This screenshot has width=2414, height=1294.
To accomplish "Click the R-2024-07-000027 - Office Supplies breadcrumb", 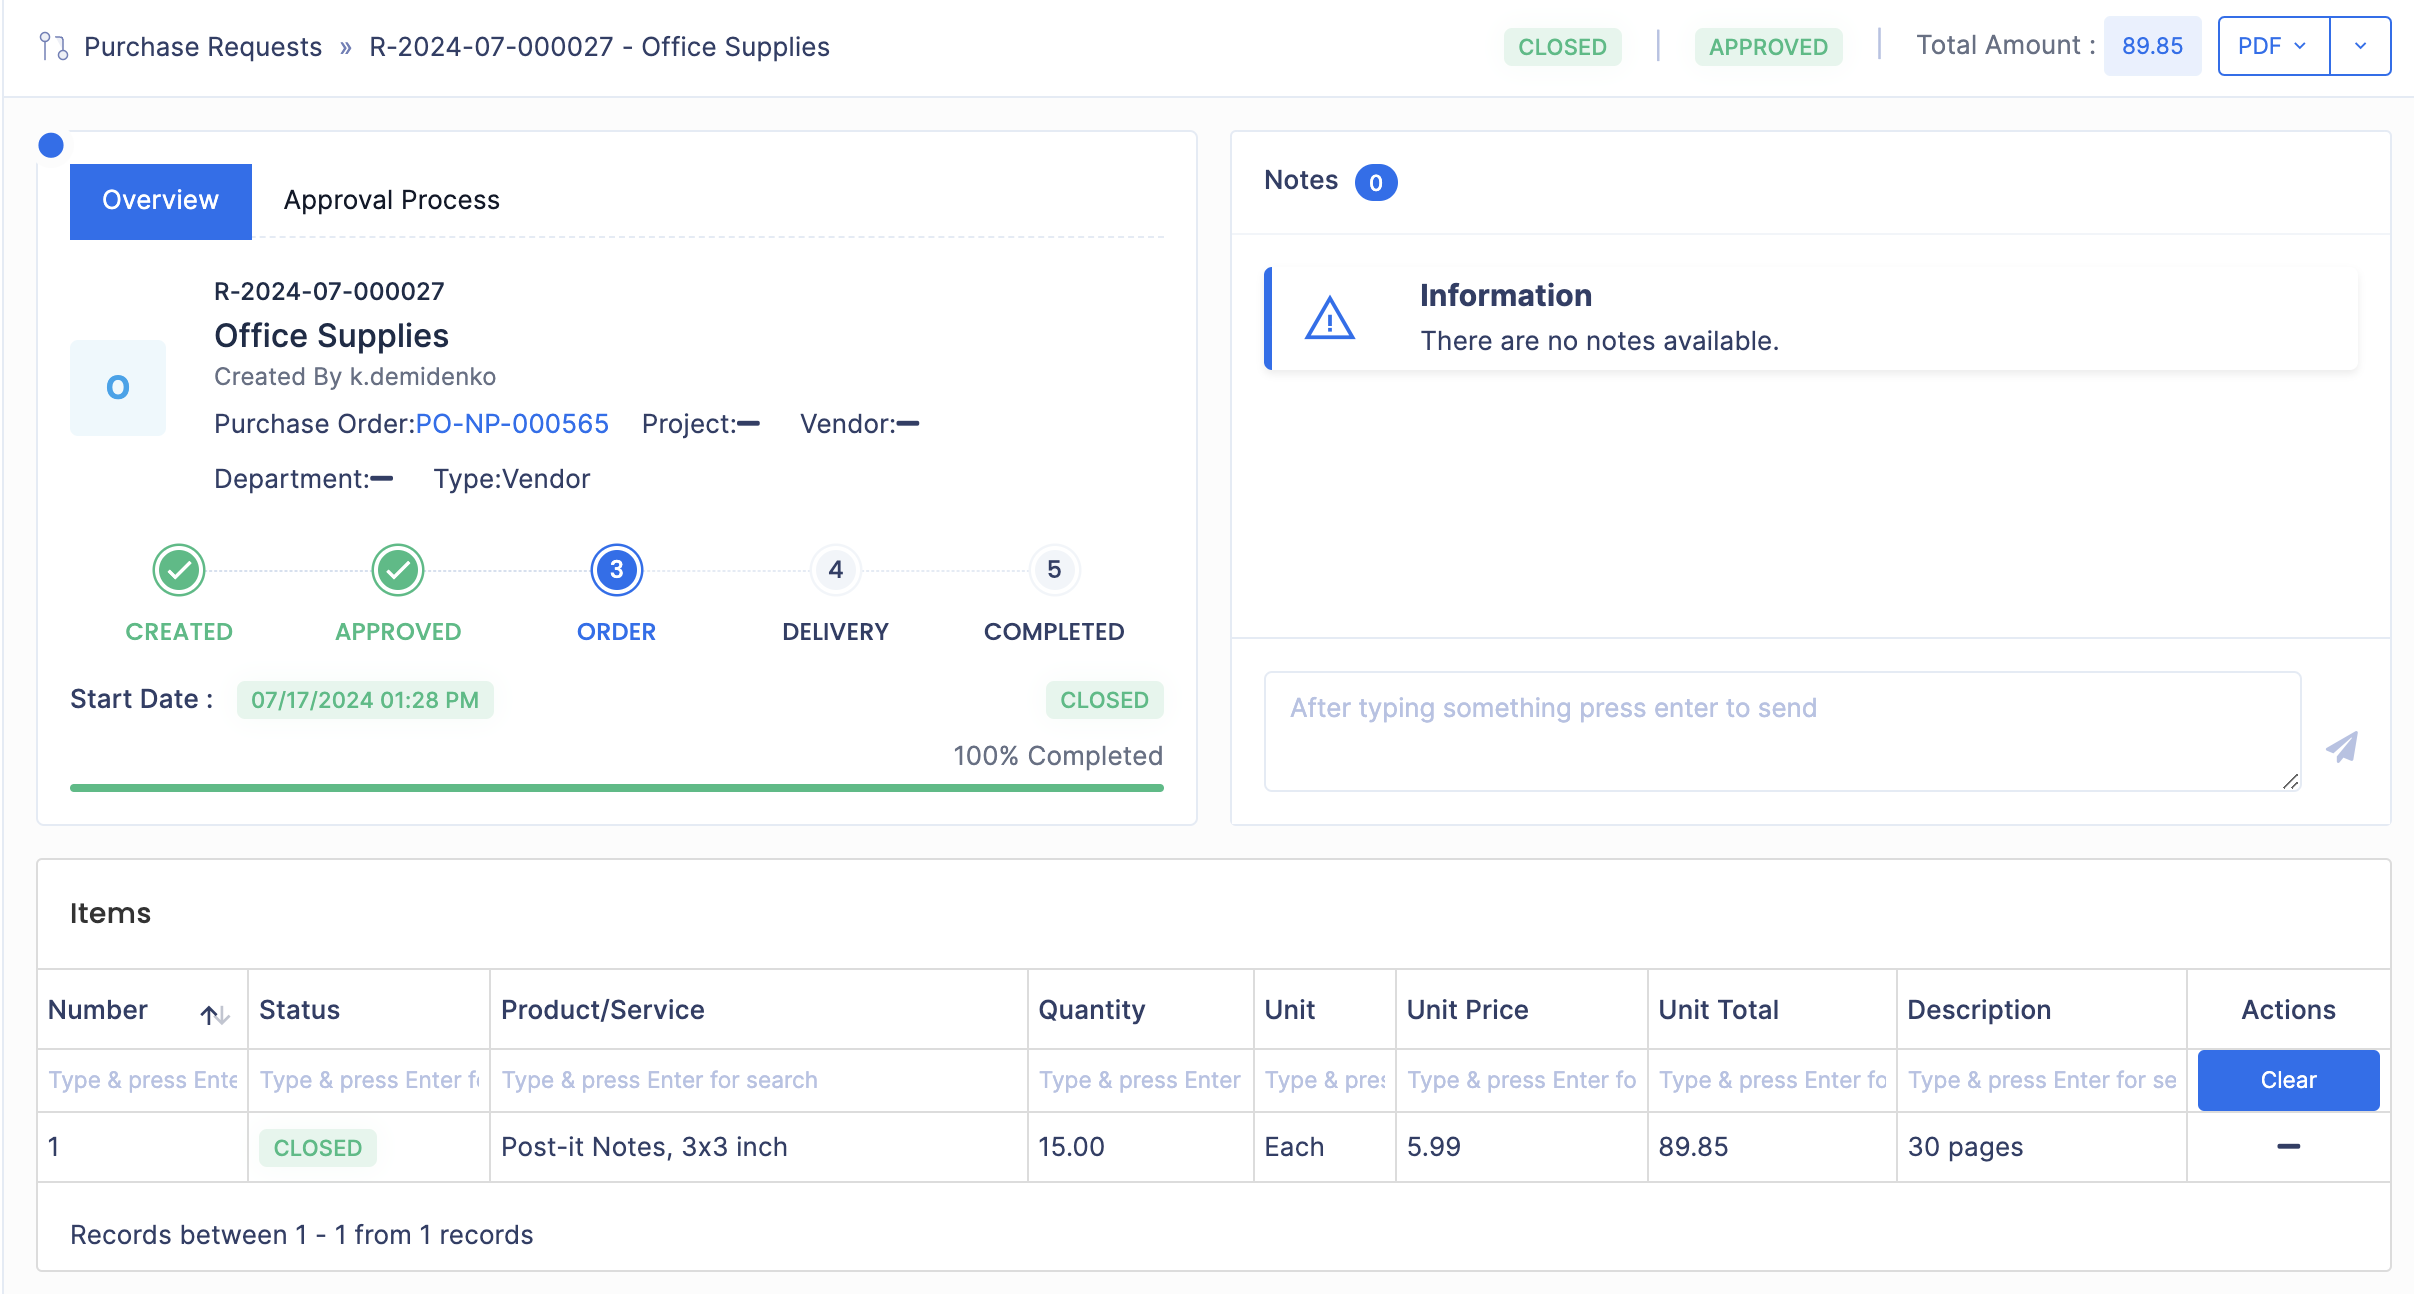I will click(x=599, y=47).
